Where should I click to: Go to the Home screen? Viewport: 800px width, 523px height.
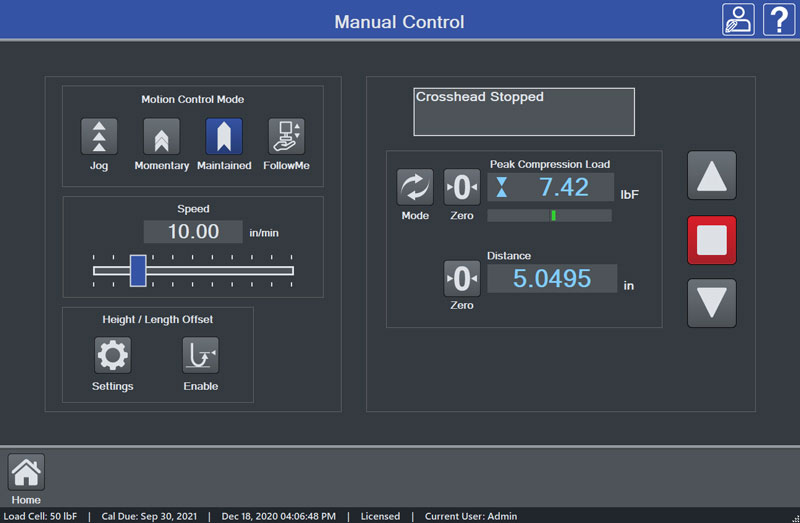point(26,471)
